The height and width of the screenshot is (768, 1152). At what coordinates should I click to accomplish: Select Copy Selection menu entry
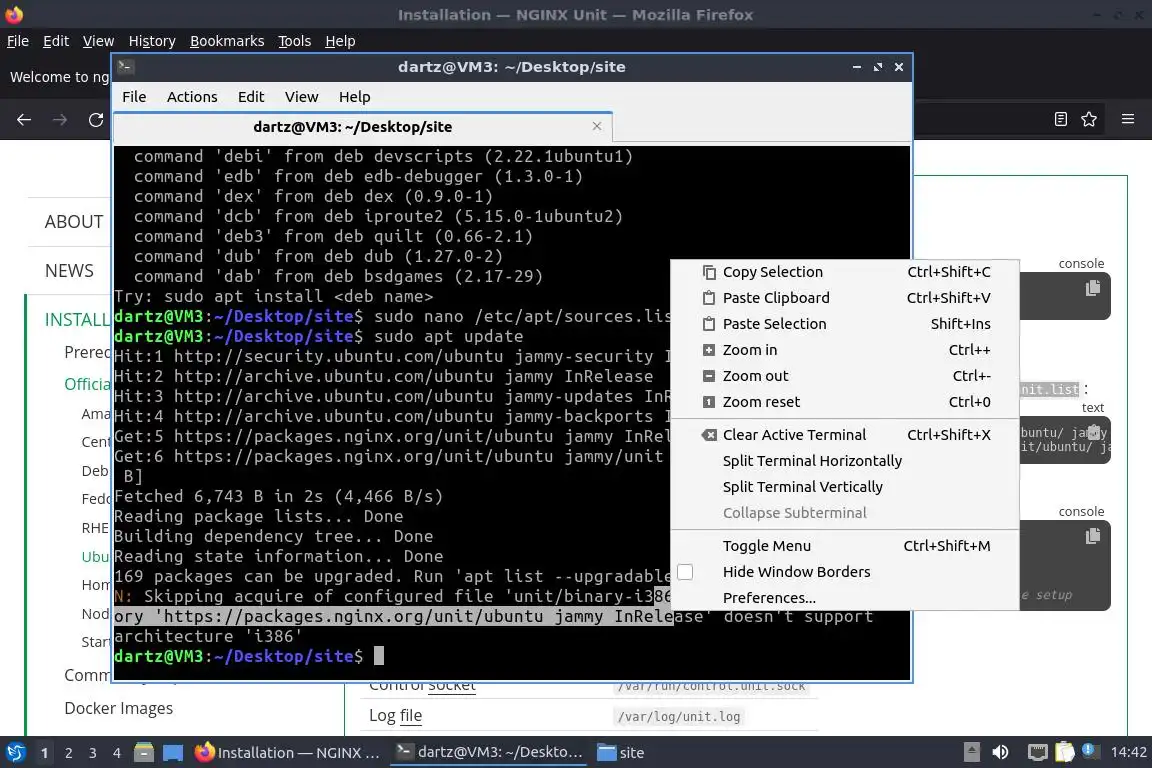[x=845, y=272]
